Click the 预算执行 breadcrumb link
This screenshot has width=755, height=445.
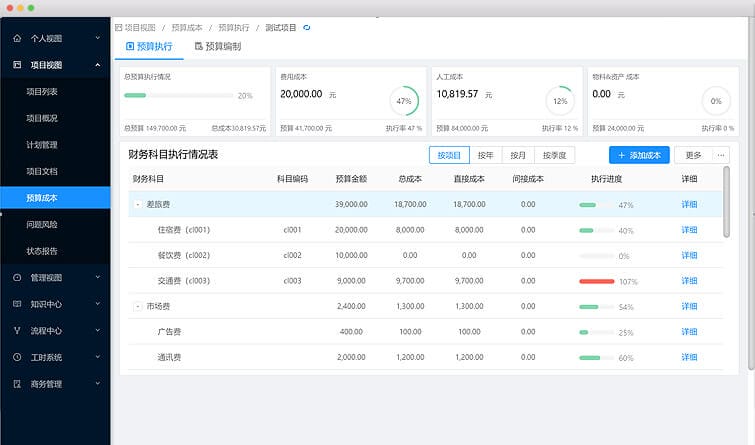click(234, 28)
